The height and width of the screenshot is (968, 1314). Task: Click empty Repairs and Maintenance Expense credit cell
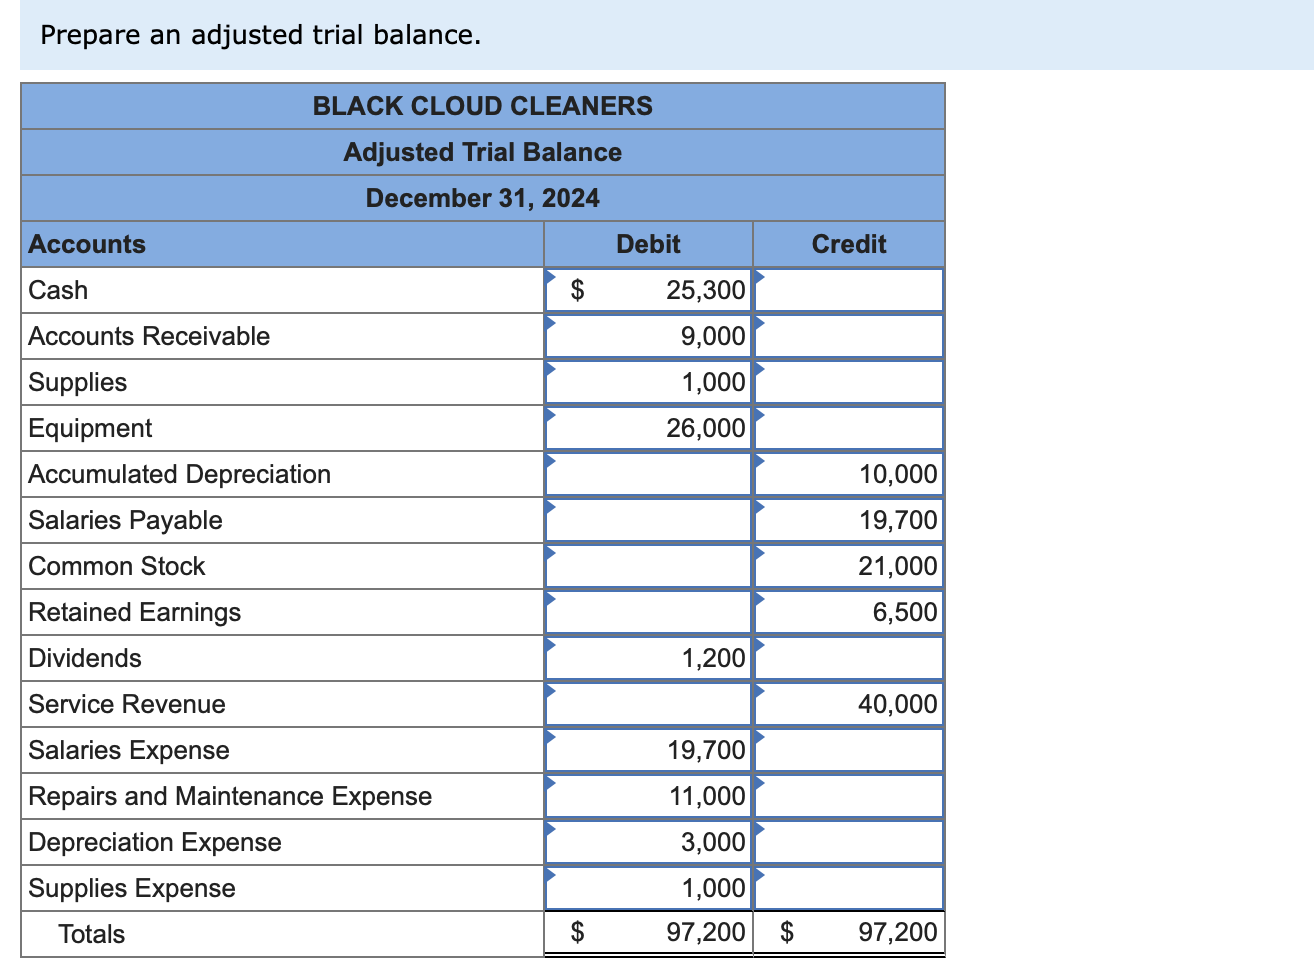[x=848, y=796]
